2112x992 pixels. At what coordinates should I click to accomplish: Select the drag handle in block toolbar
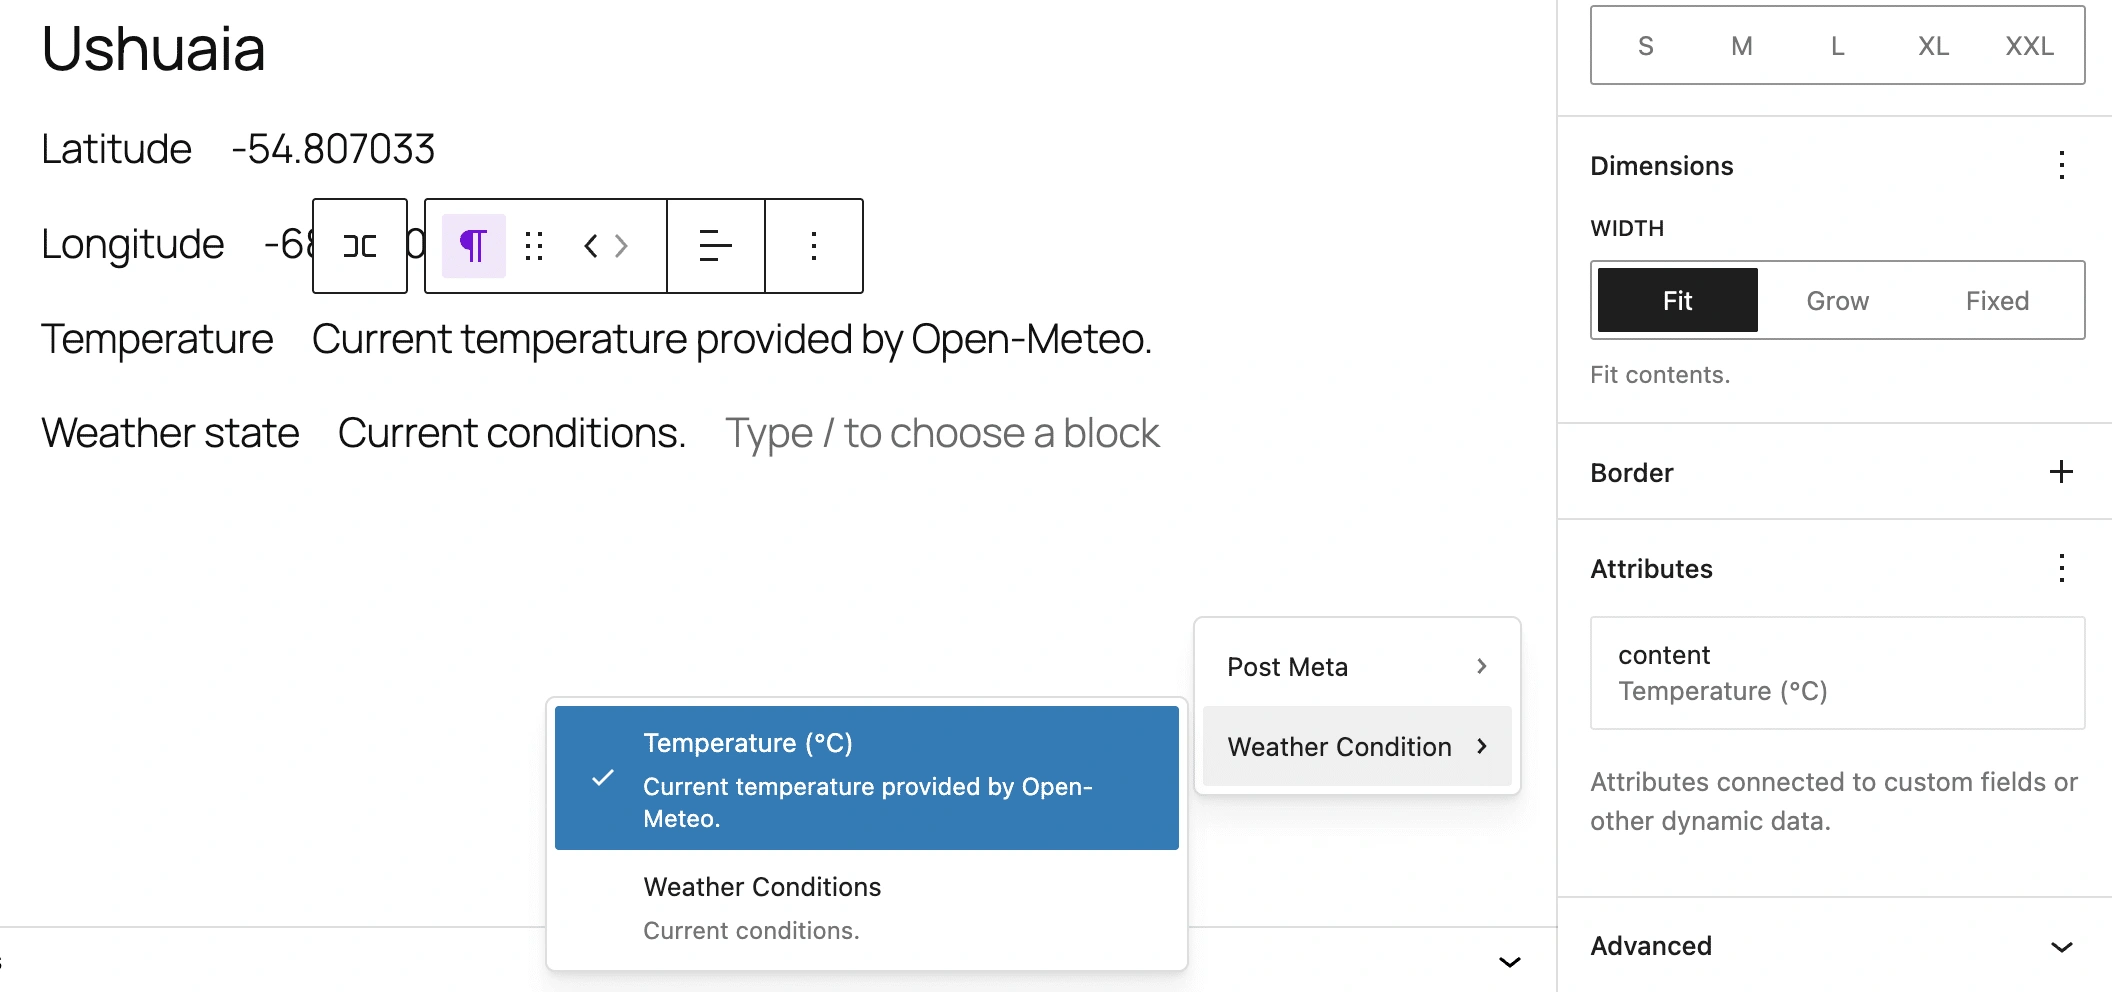point(534,245)
